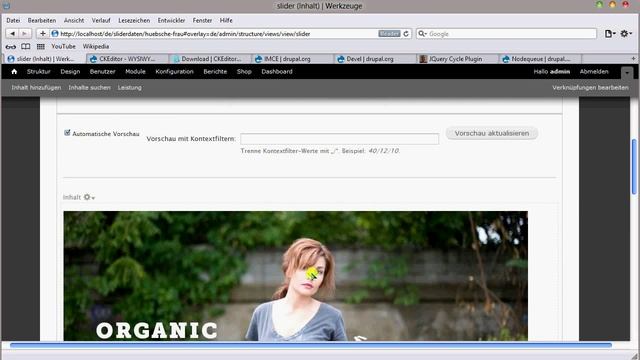Click the slider preview image of the woman
The image size is (640, 360).
click(296, 276)
